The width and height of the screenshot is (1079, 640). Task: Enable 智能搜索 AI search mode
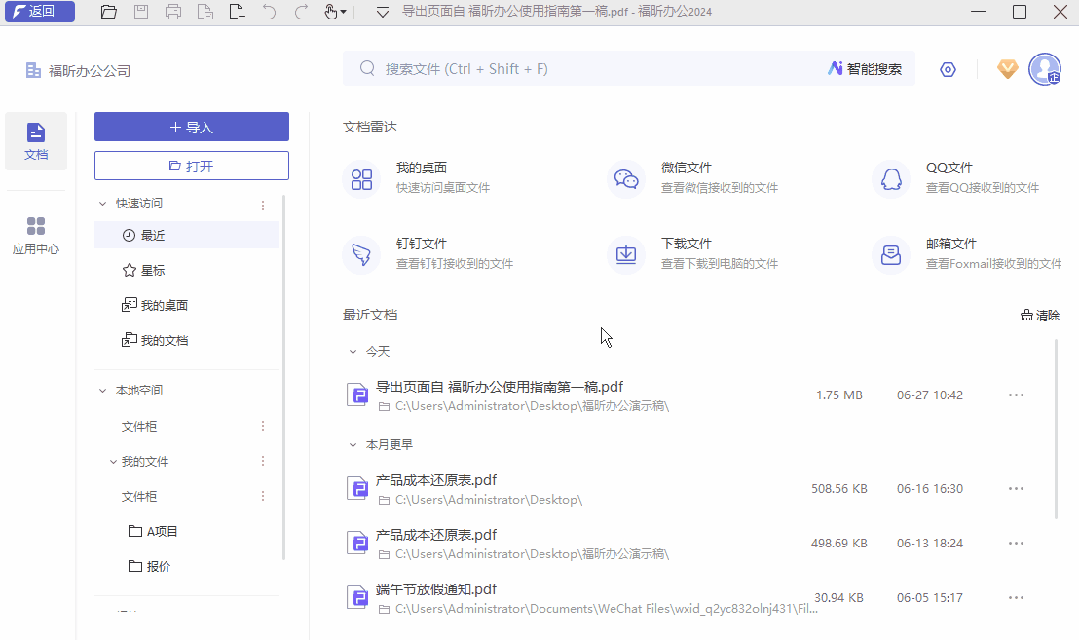866,69
